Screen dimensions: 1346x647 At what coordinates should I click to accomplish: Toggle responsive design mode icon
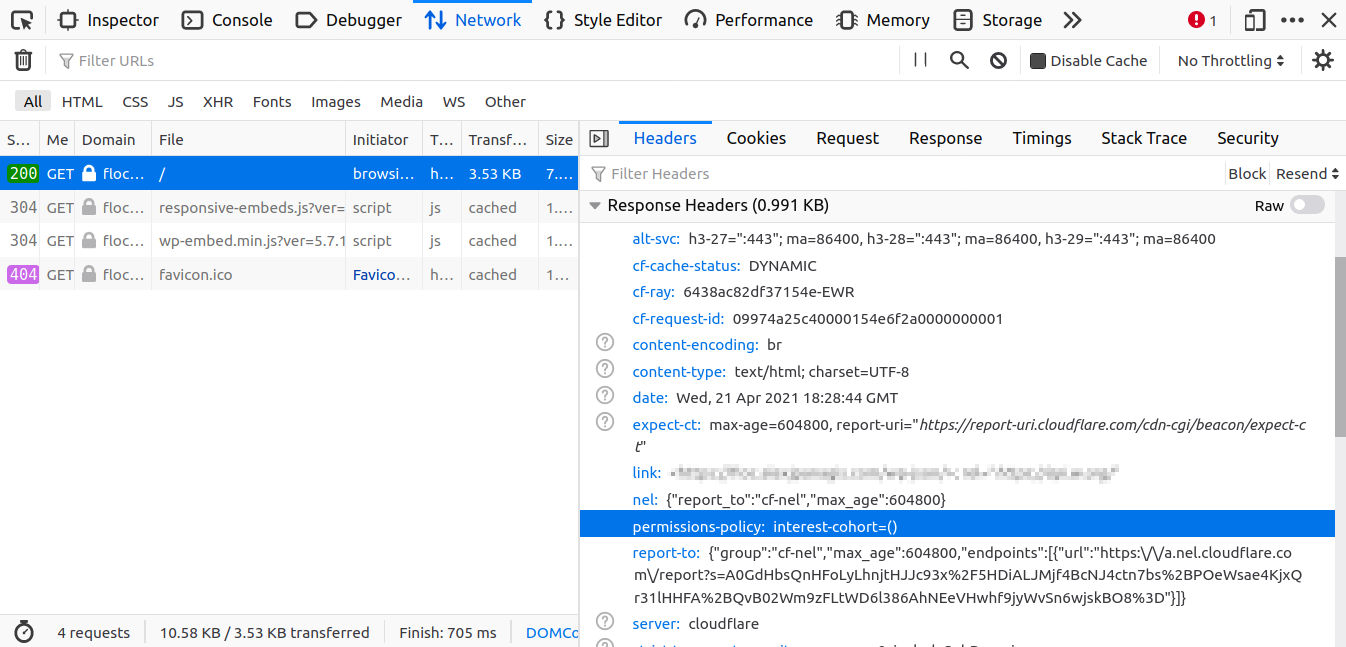tap(1254, 20)
